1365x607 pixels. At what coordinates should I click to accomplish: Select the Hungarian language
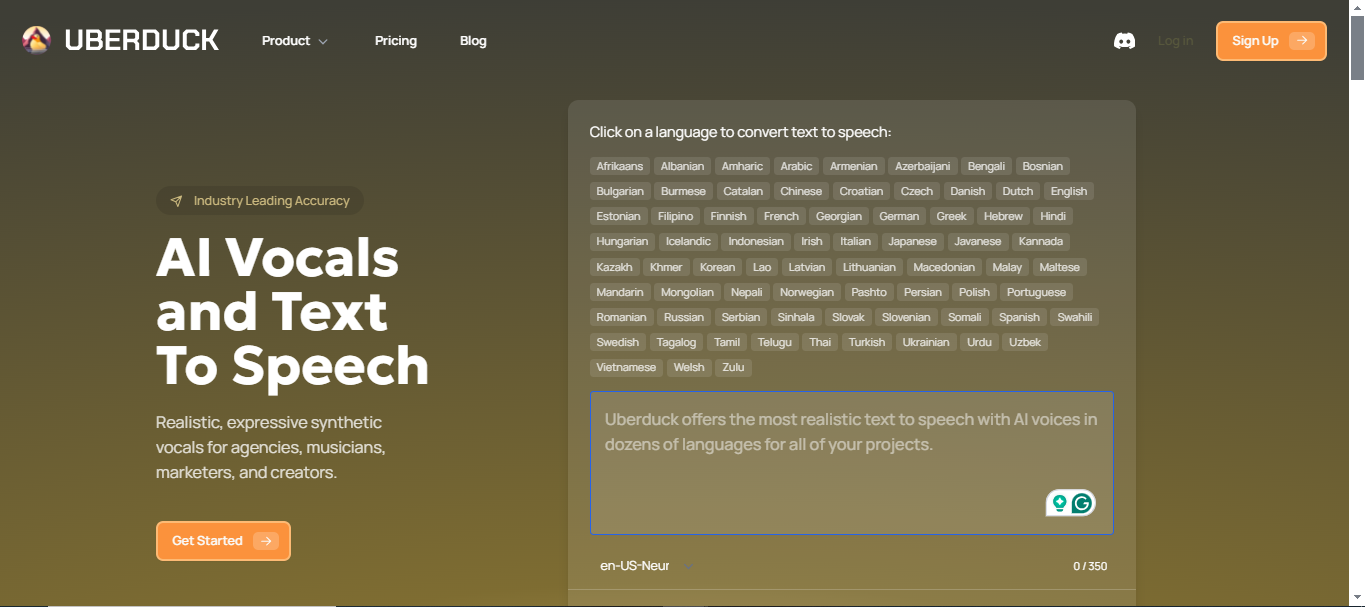pos(622,241)
